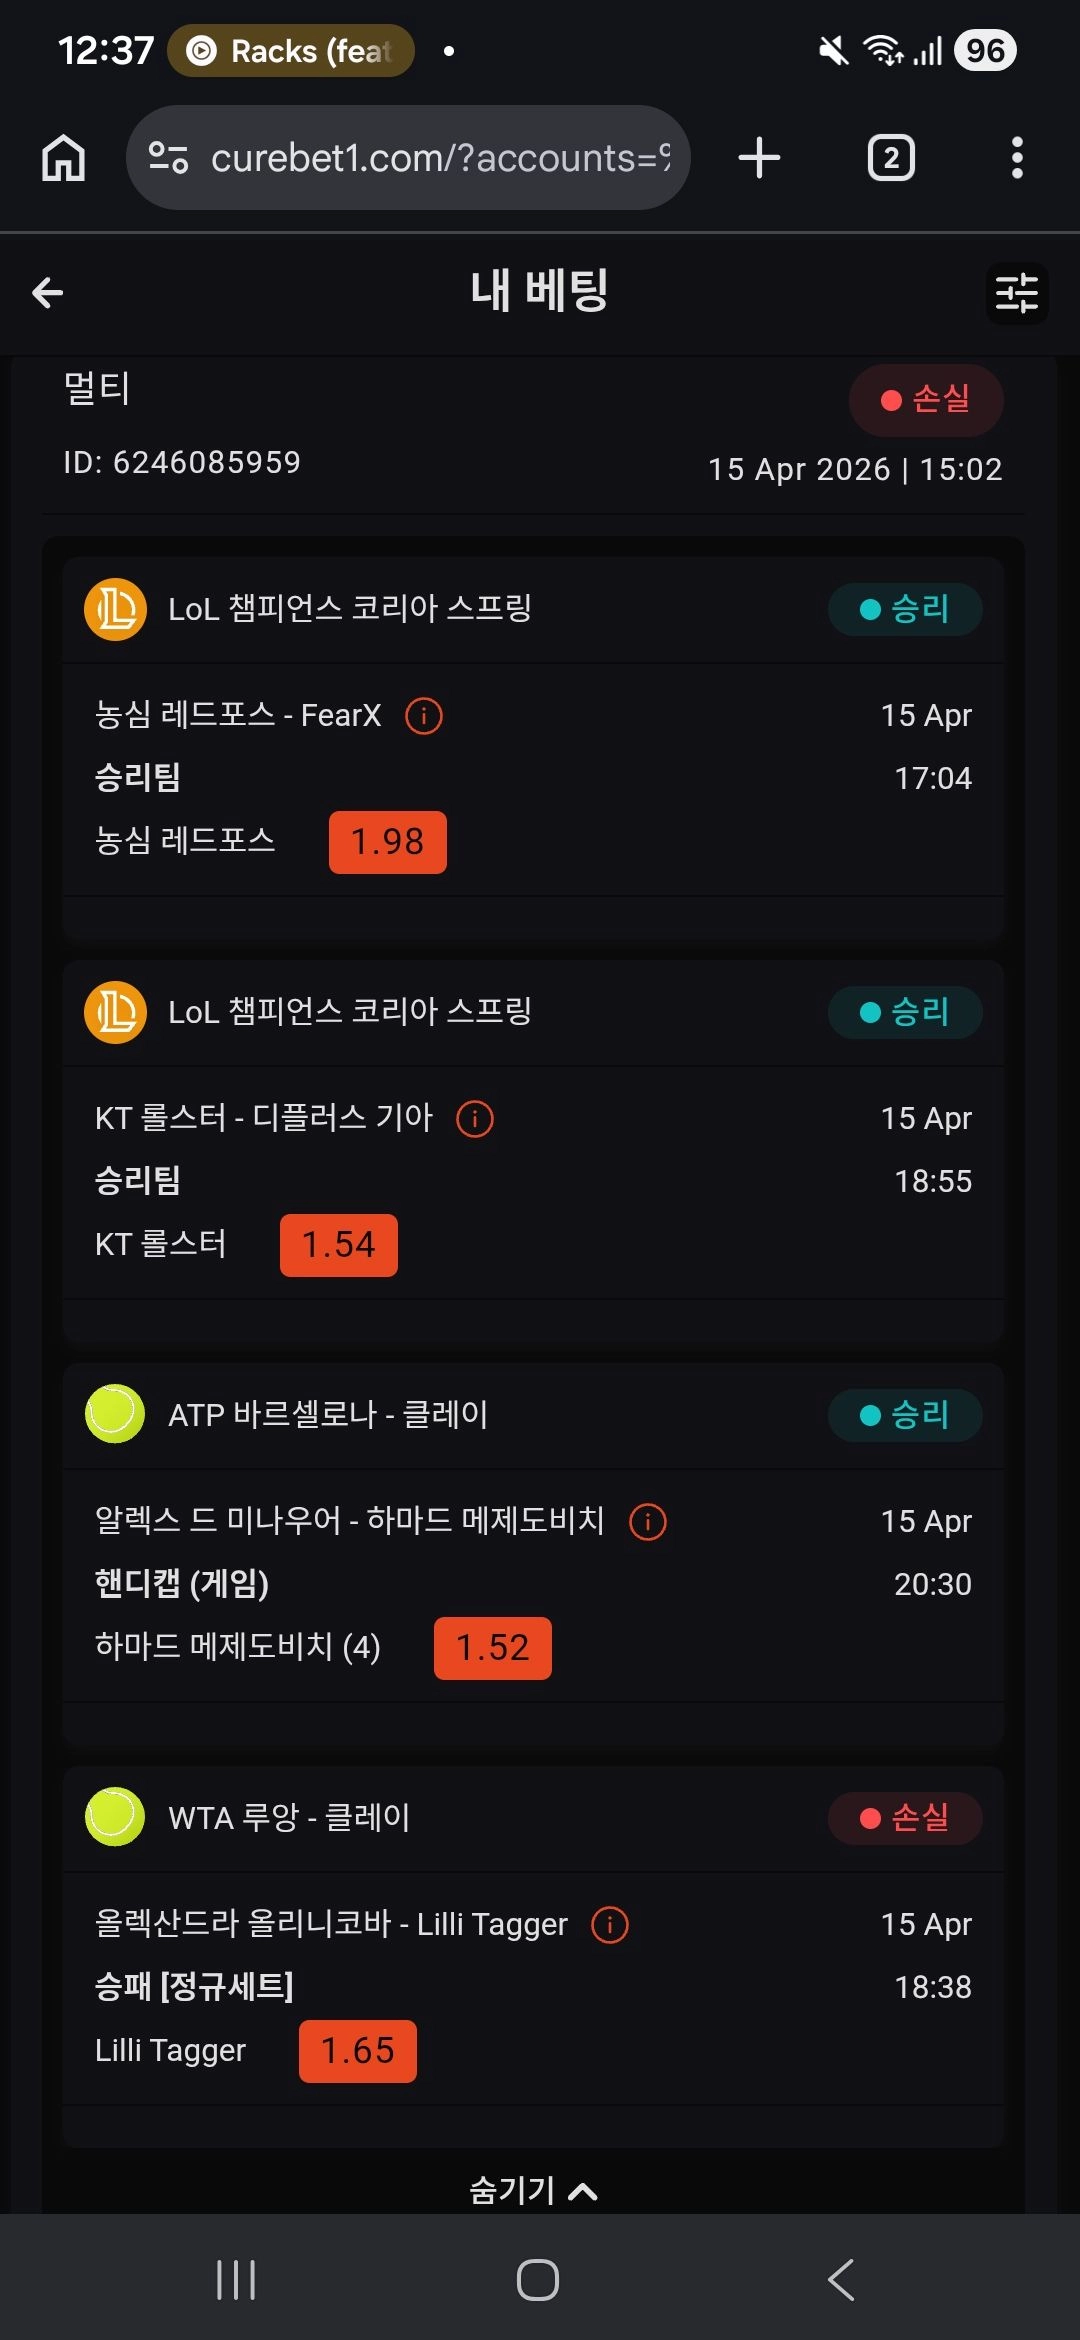Show info for 알렉스 드 미나우어 match
The height and width of the screenshot is (2340, 1080).
click(648, 1522)
